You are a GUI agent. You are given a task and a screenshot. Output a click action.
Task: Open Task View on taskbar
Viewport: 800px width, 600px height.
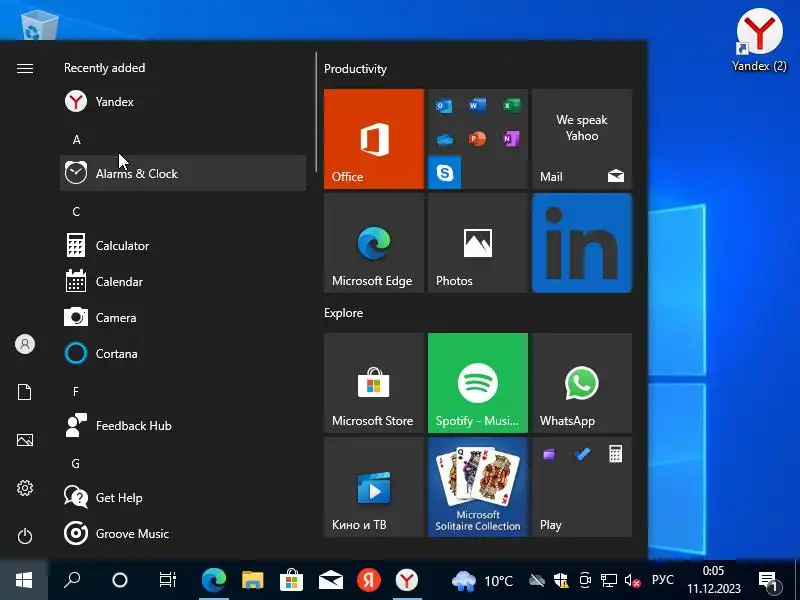(x=167, y=580)
